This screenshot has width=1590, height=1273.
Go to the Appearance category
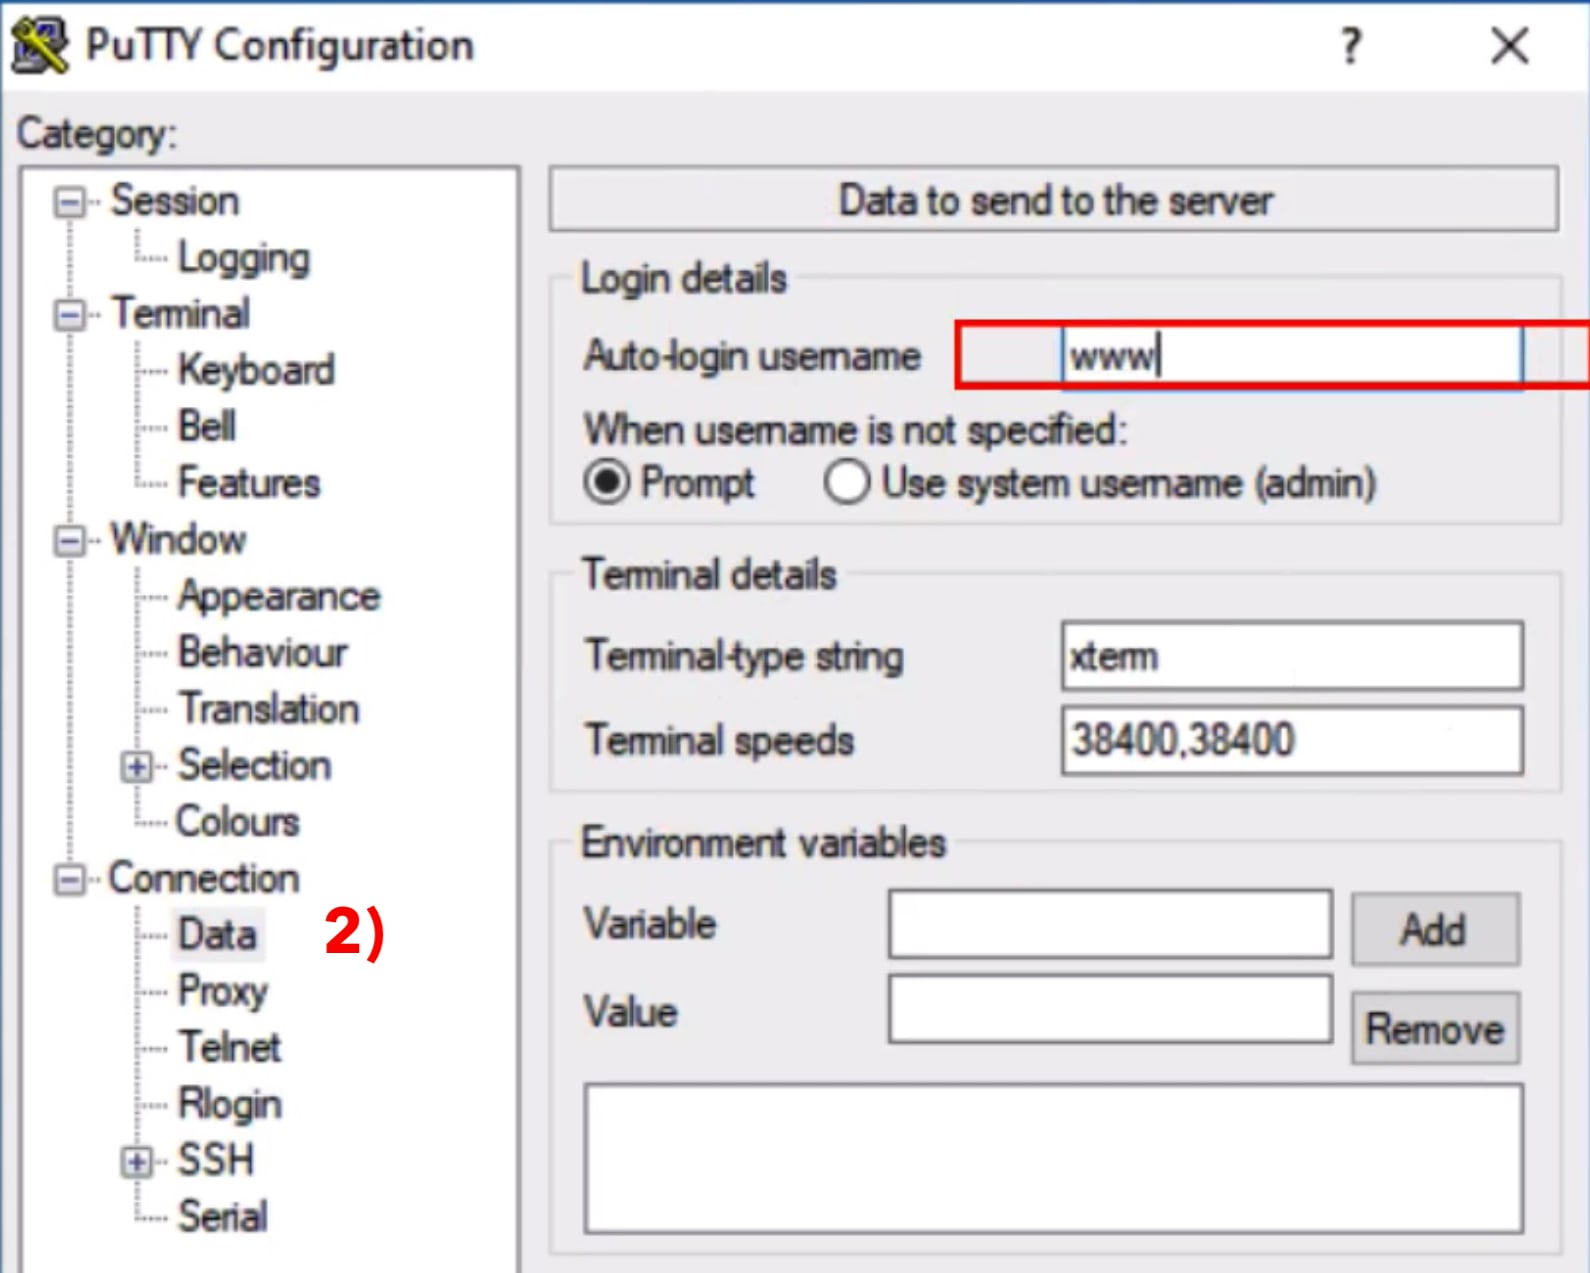(279, 596)
